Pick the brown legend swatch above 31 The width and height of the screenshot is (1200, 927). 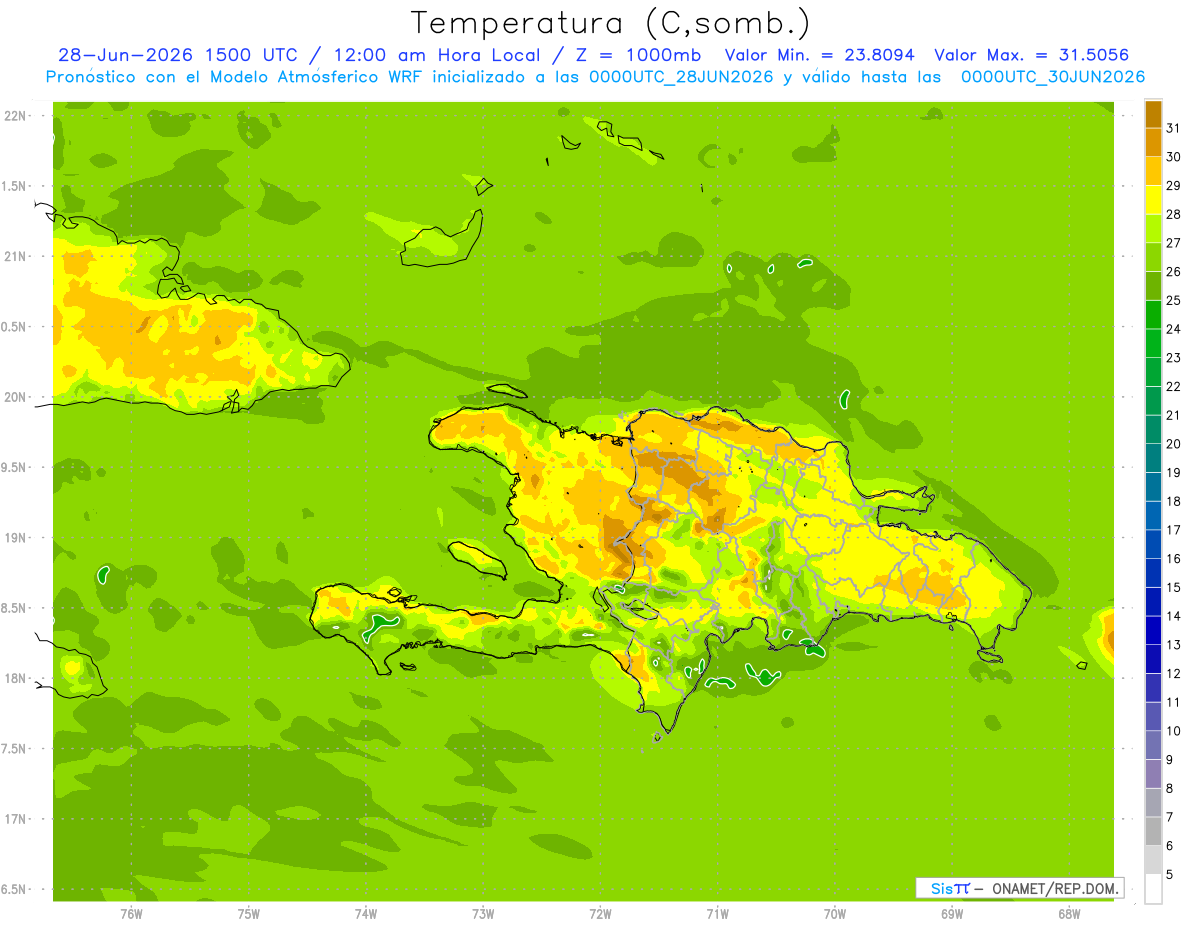[1153, 113]
